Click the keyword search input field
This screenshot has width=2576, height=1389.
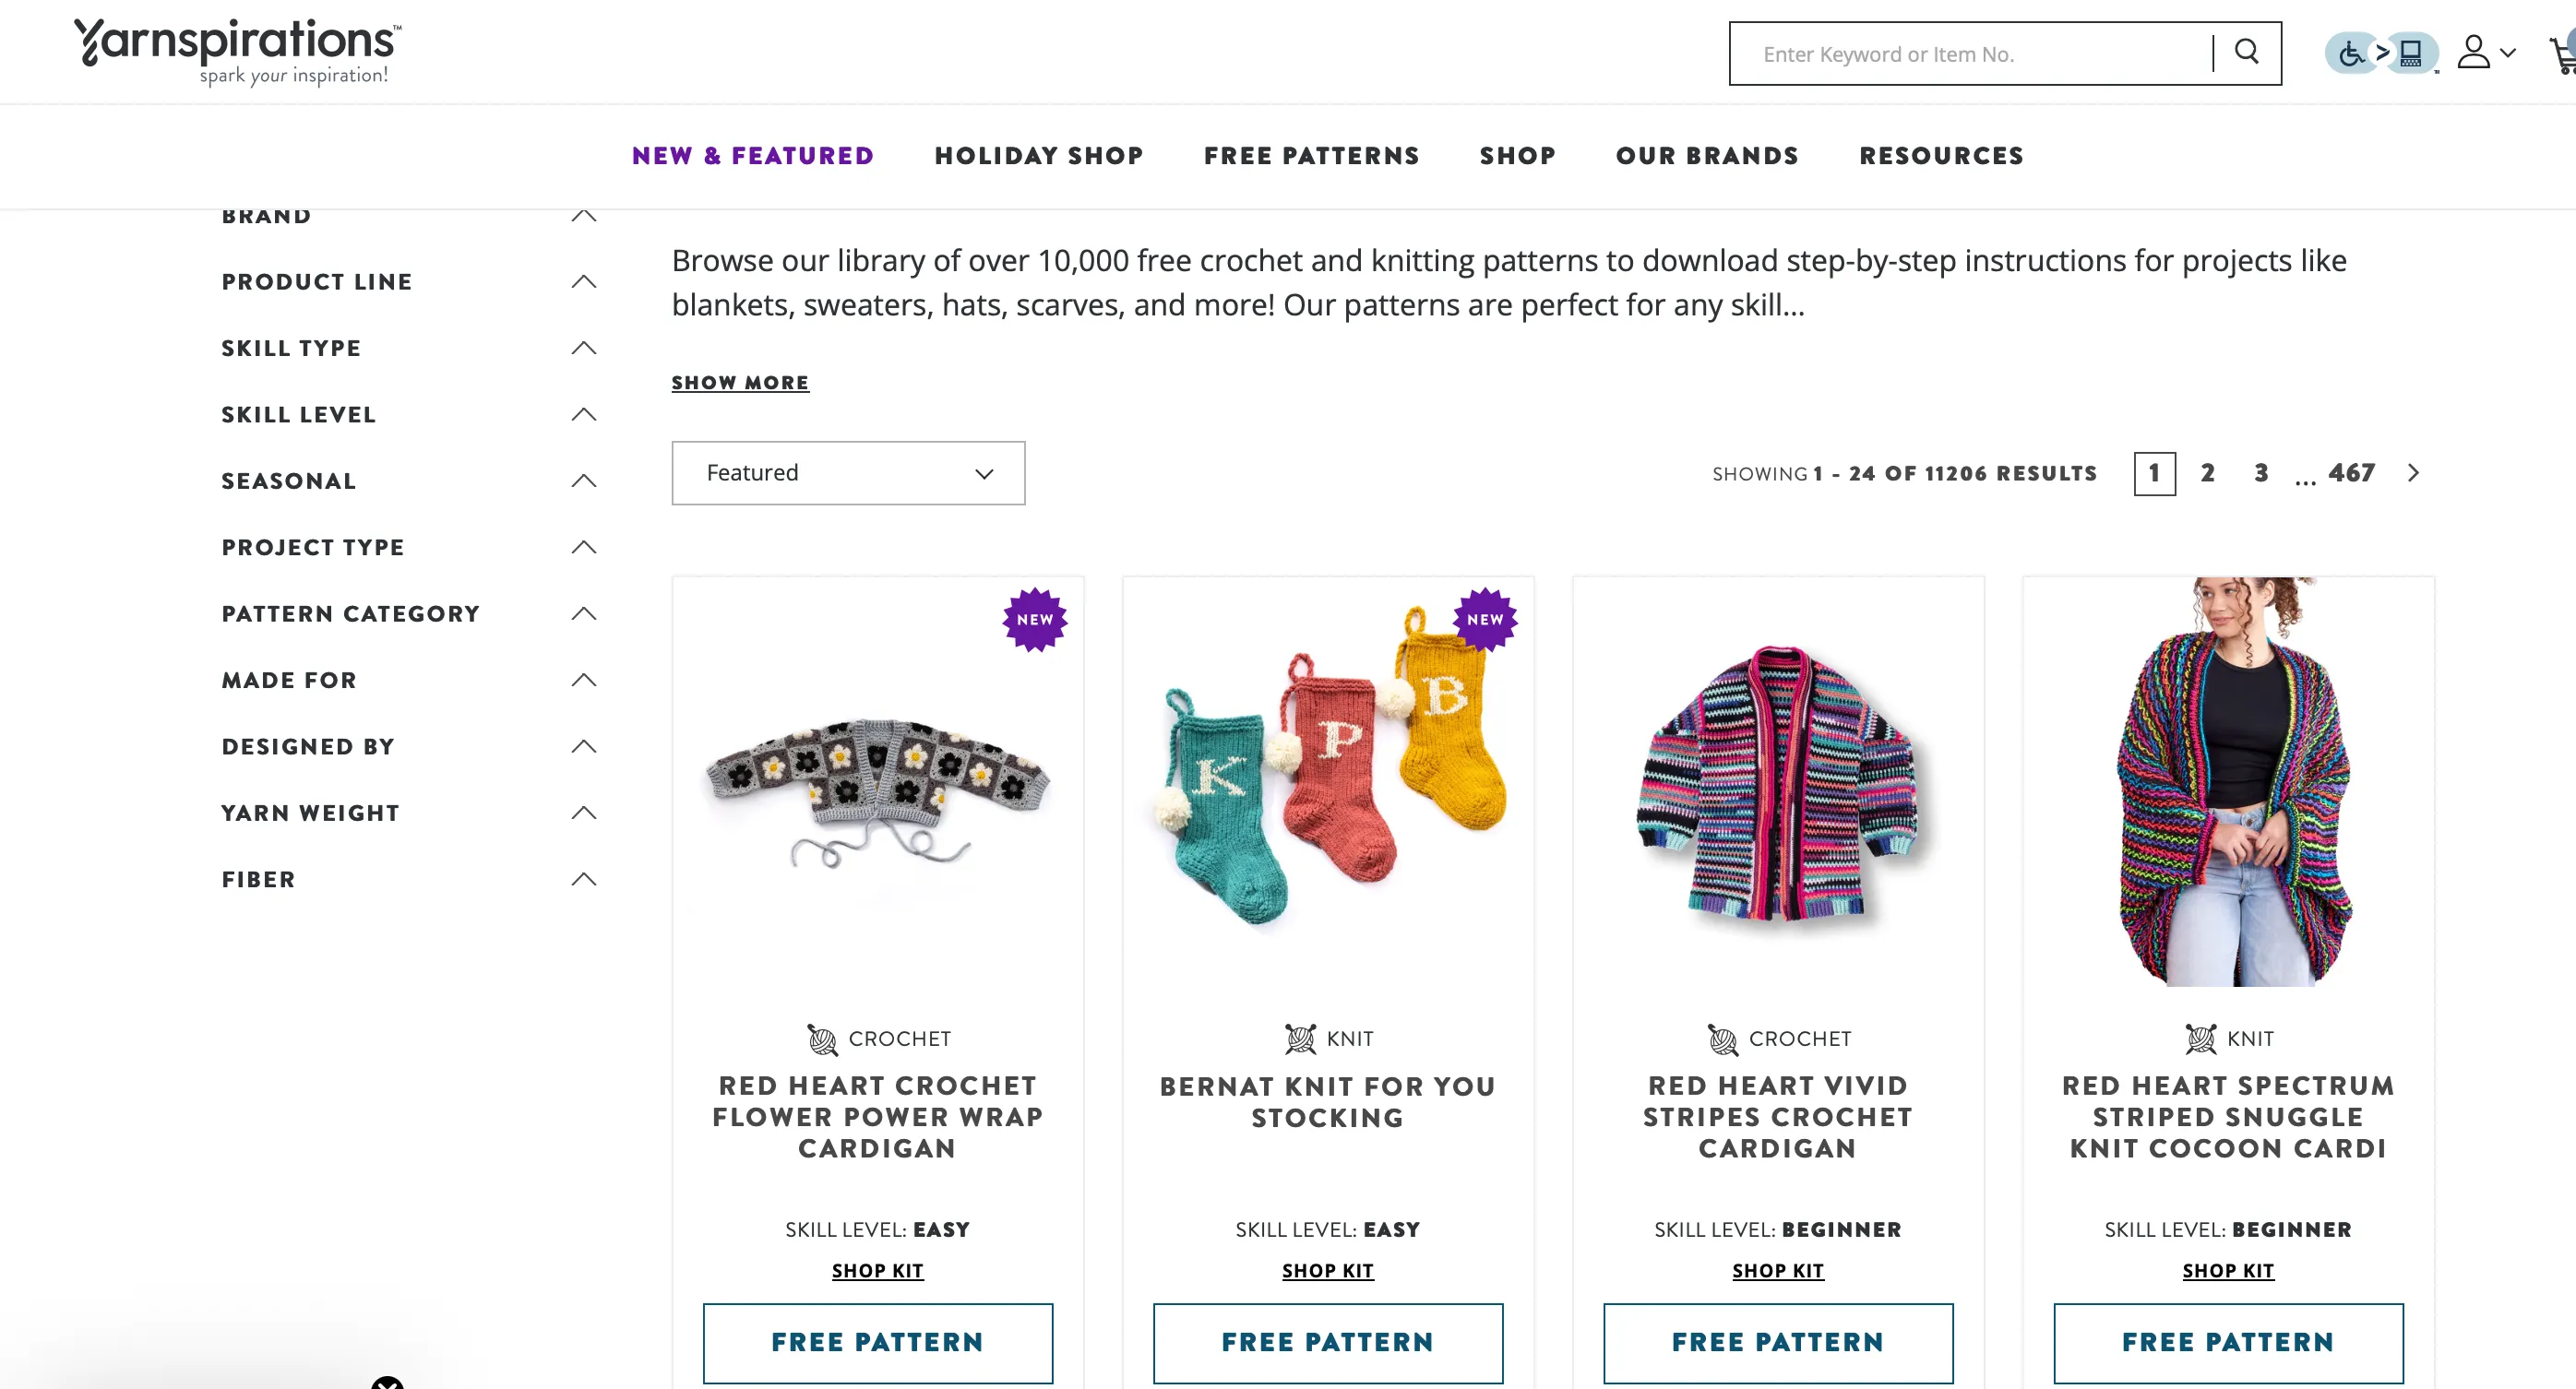1971,54
